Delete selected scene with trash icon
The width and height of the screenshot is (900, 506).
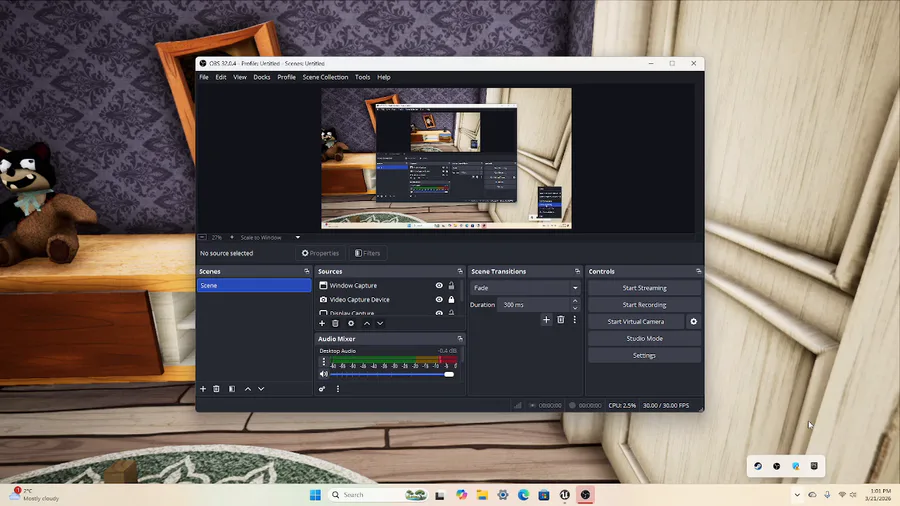[216, 388]
